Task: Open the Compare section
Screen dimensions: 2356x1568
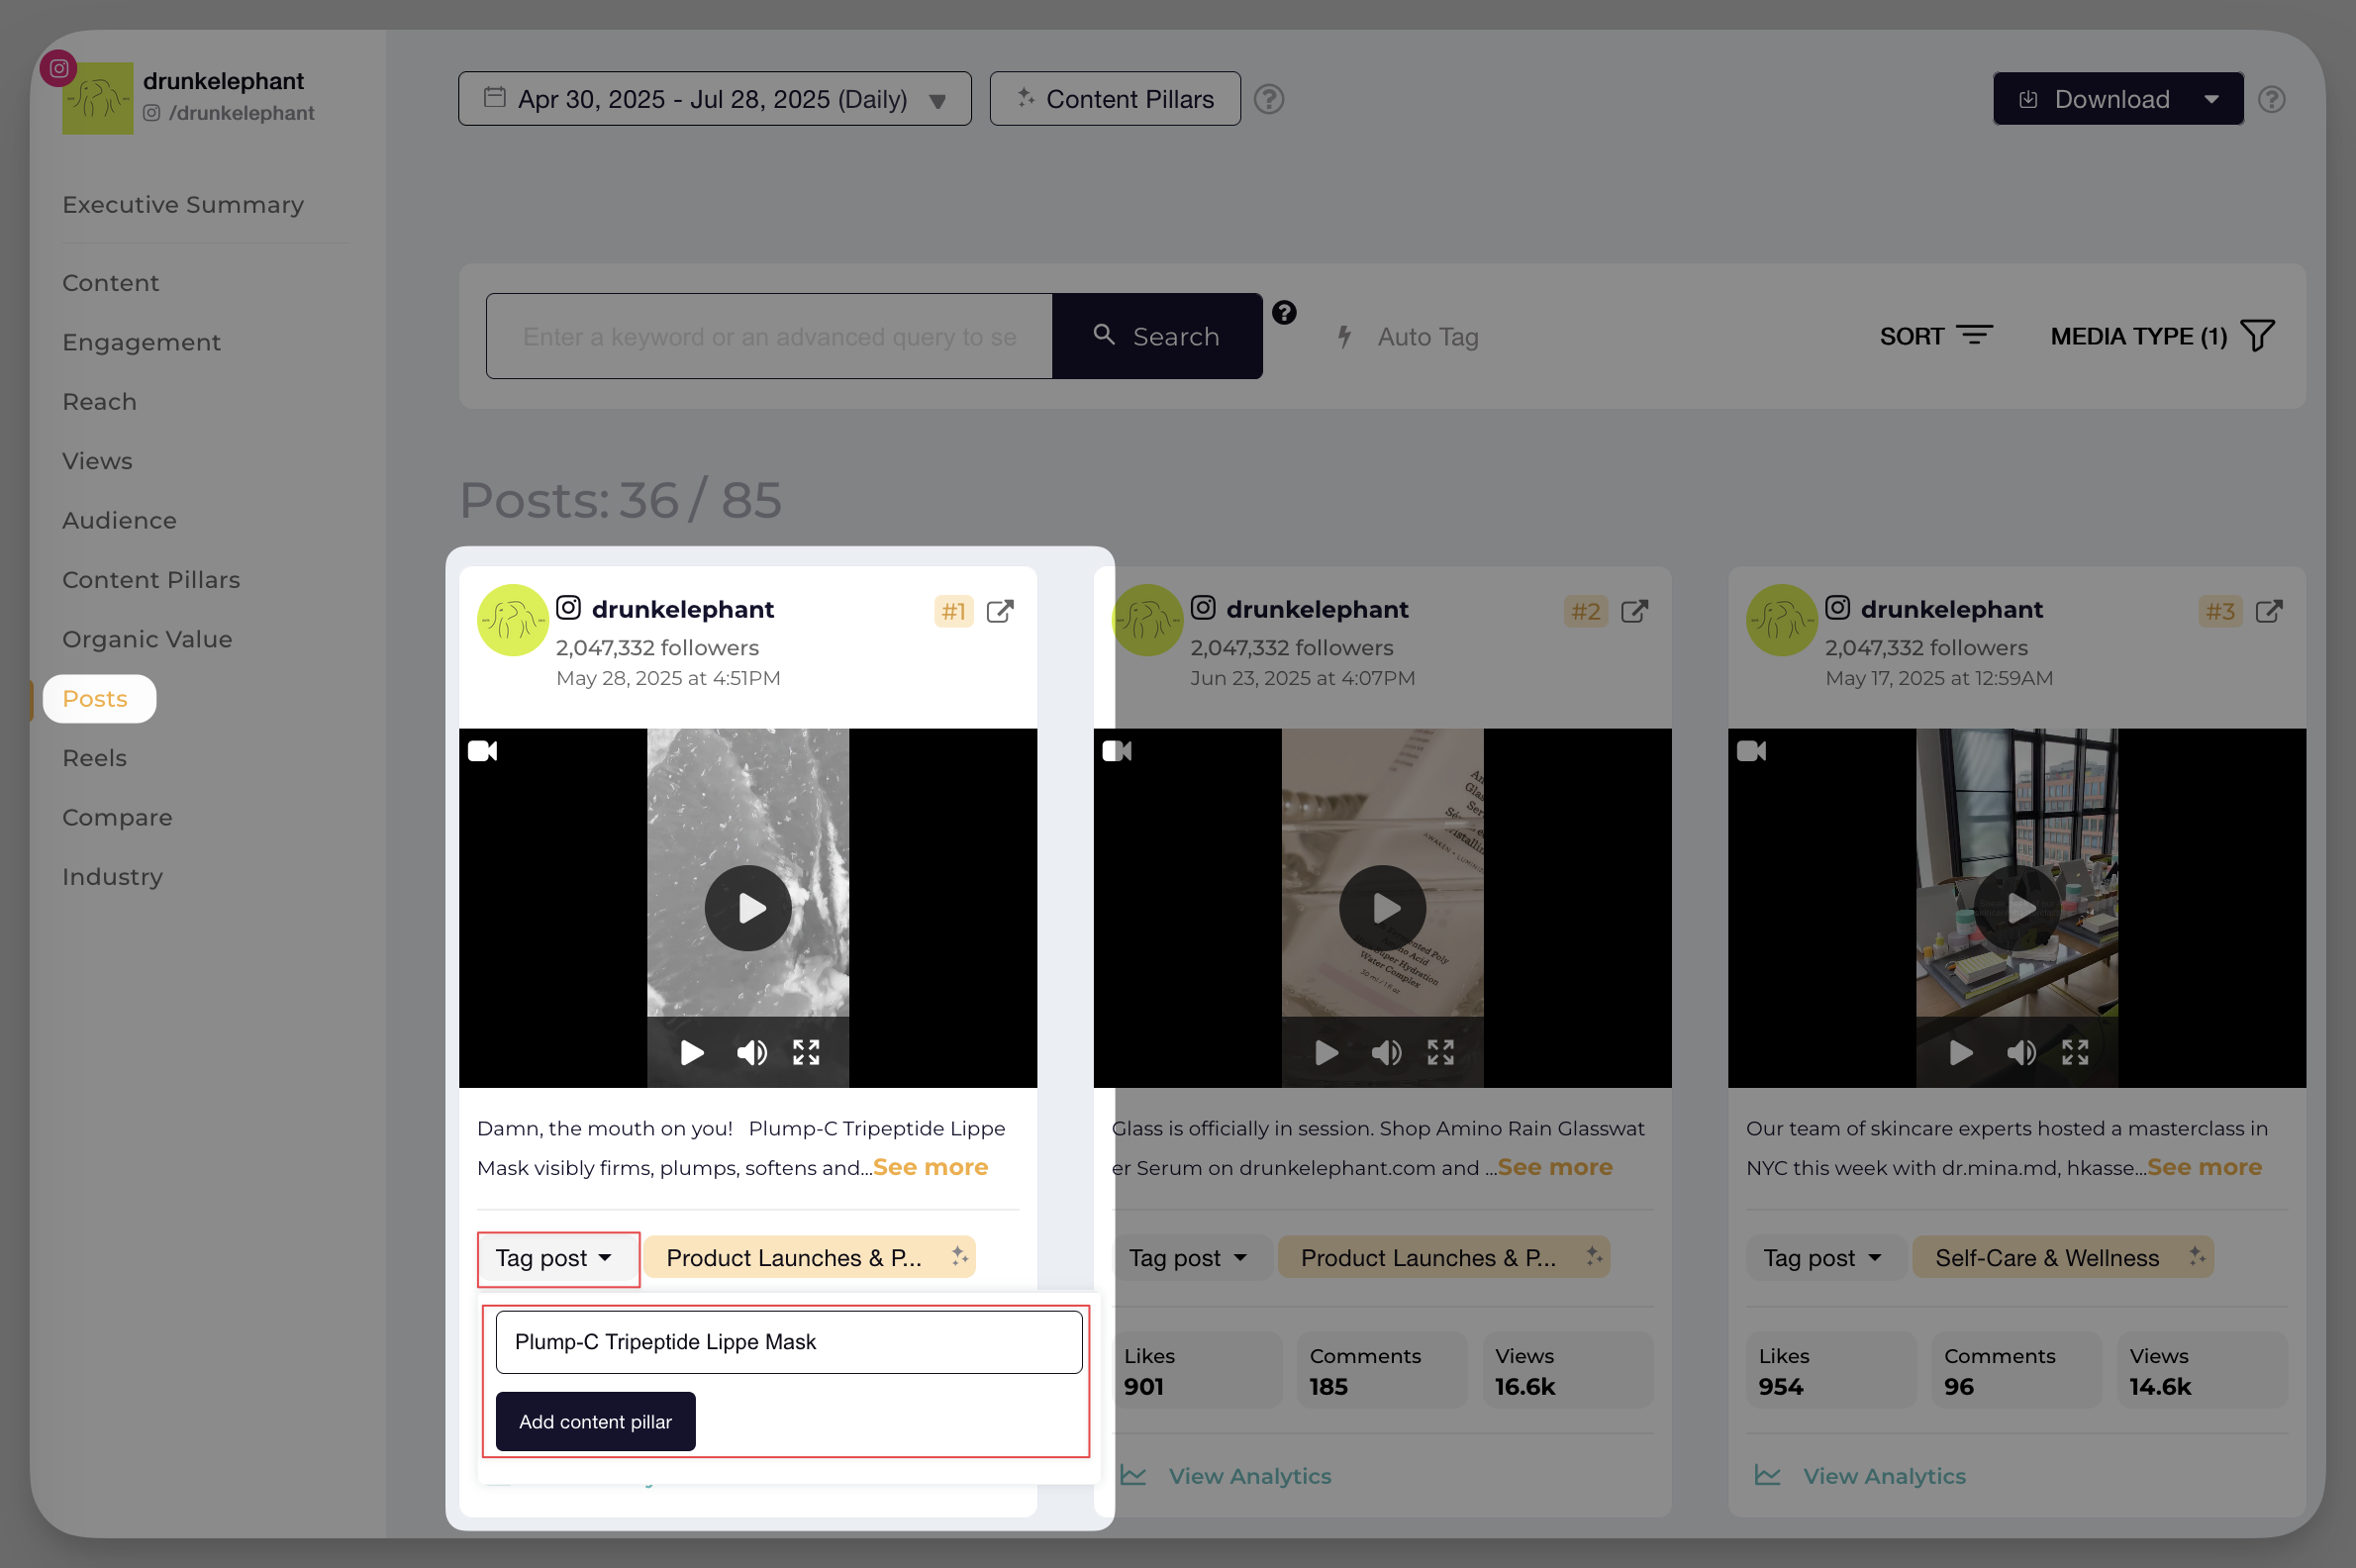Action: (x=117, y=817)
